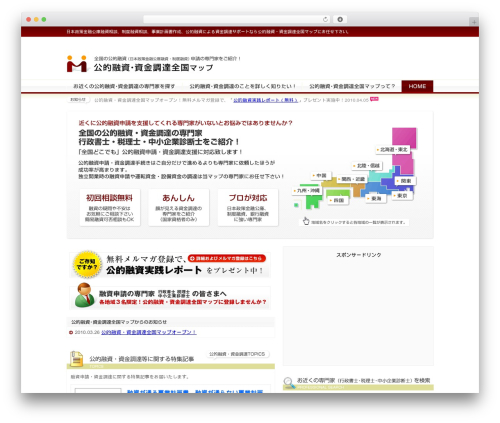Open the お近くの公的融資・資金調達の専門家を探す menu
The image size is (500, 423).
pos(124,86)
